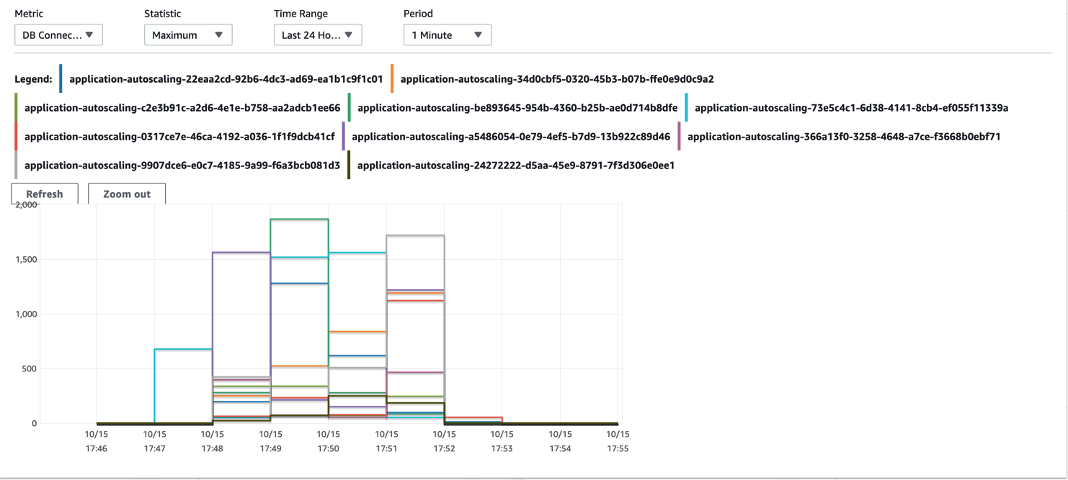Click the 17:52 tick on time axis
The image size is (1068, 480).
tap(444, 441)
